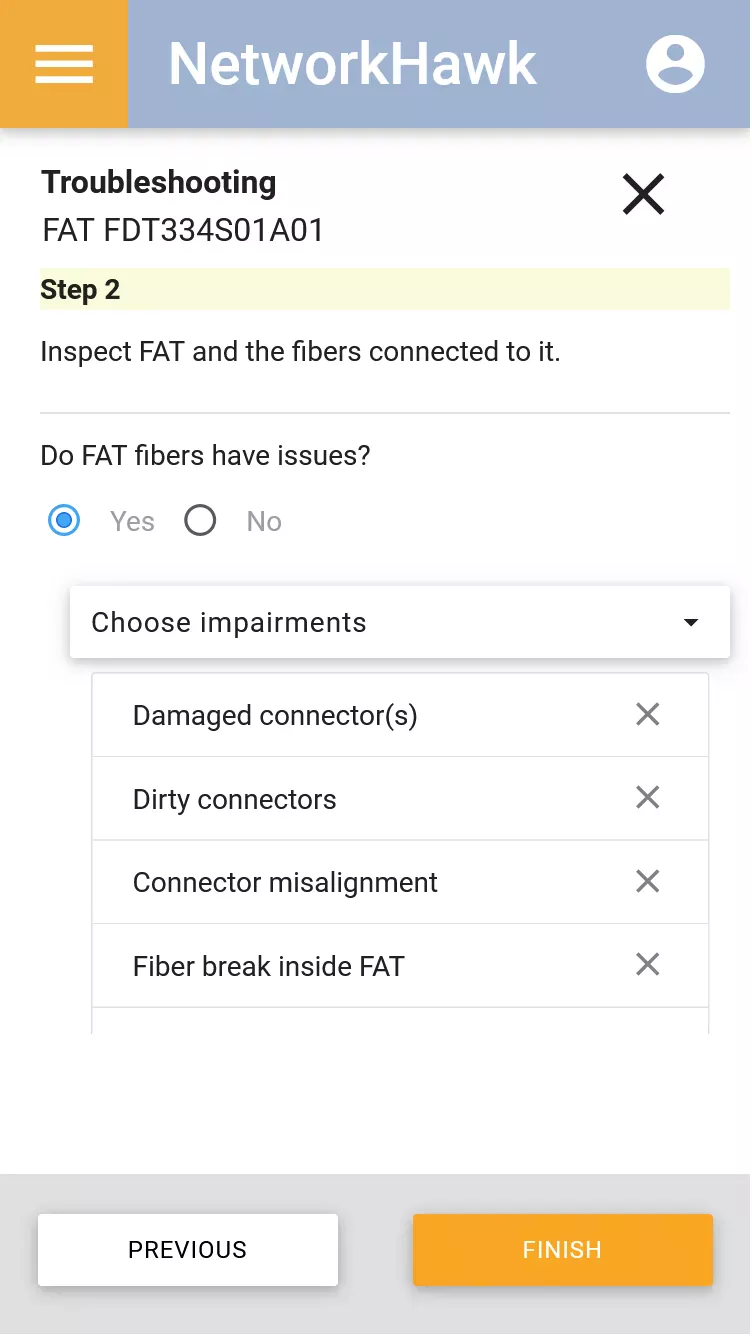Select the Damaged connector(s) list item
This screenshot has height=1336, width=752.
pos(400,715)
